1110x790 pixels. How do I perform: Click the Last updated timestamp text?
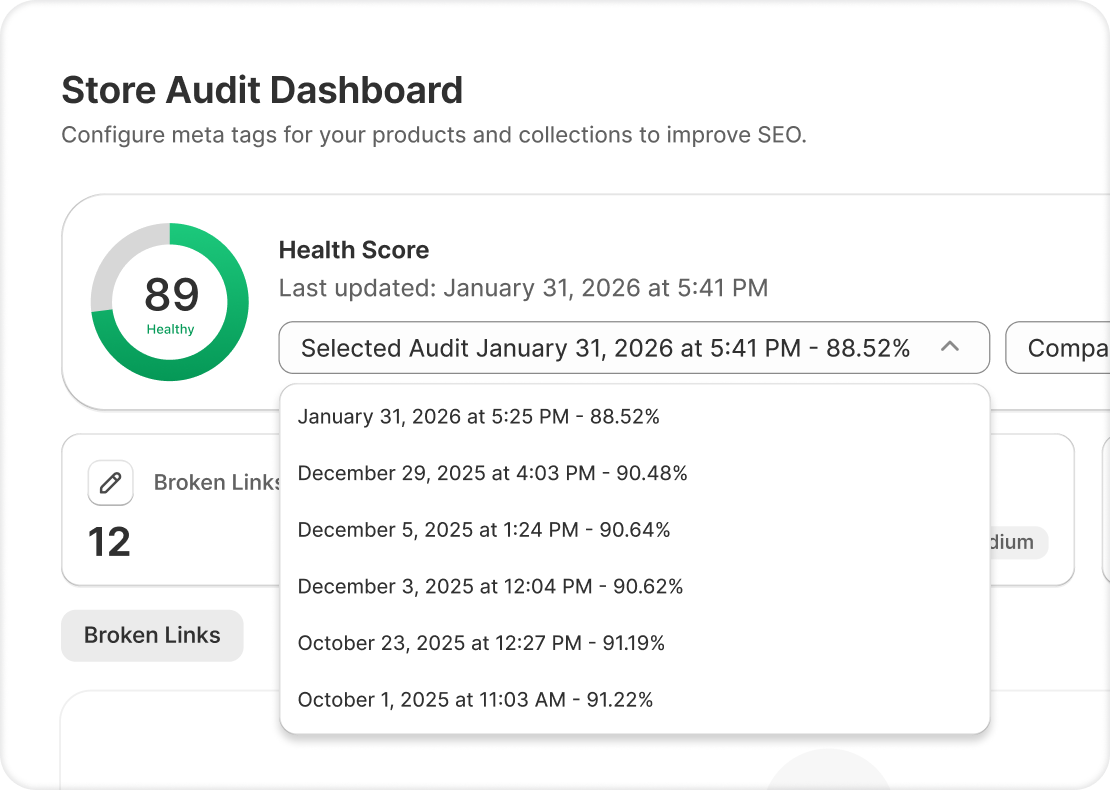pos(523,289)
